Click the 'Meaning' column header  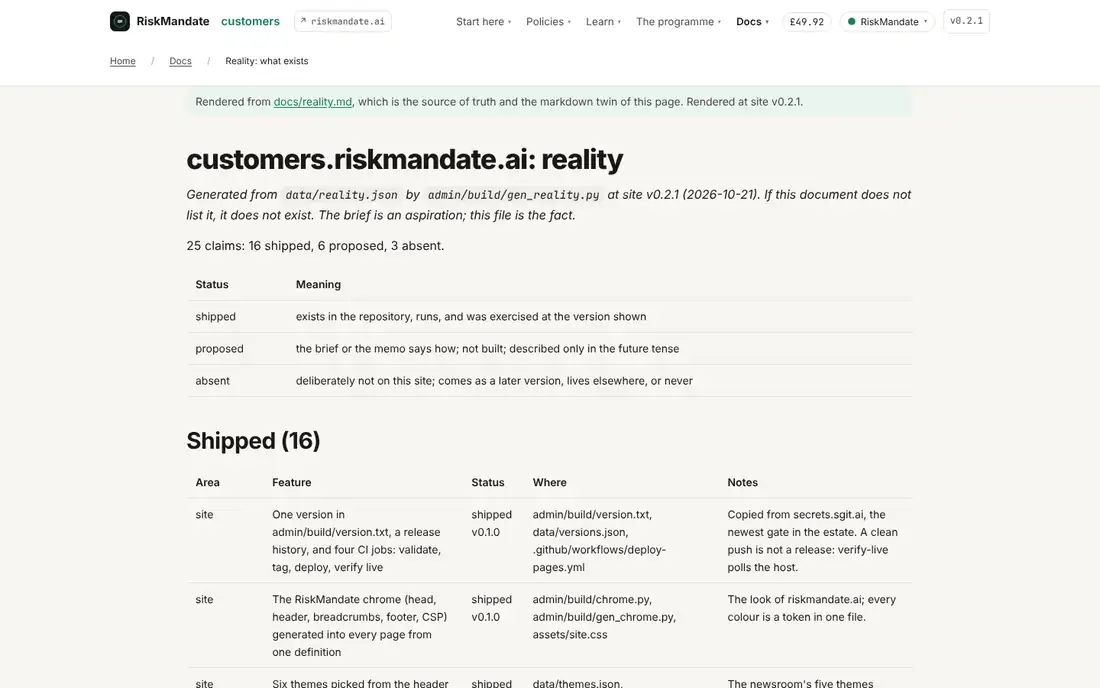pyautogui.click(x=318, y=284)
